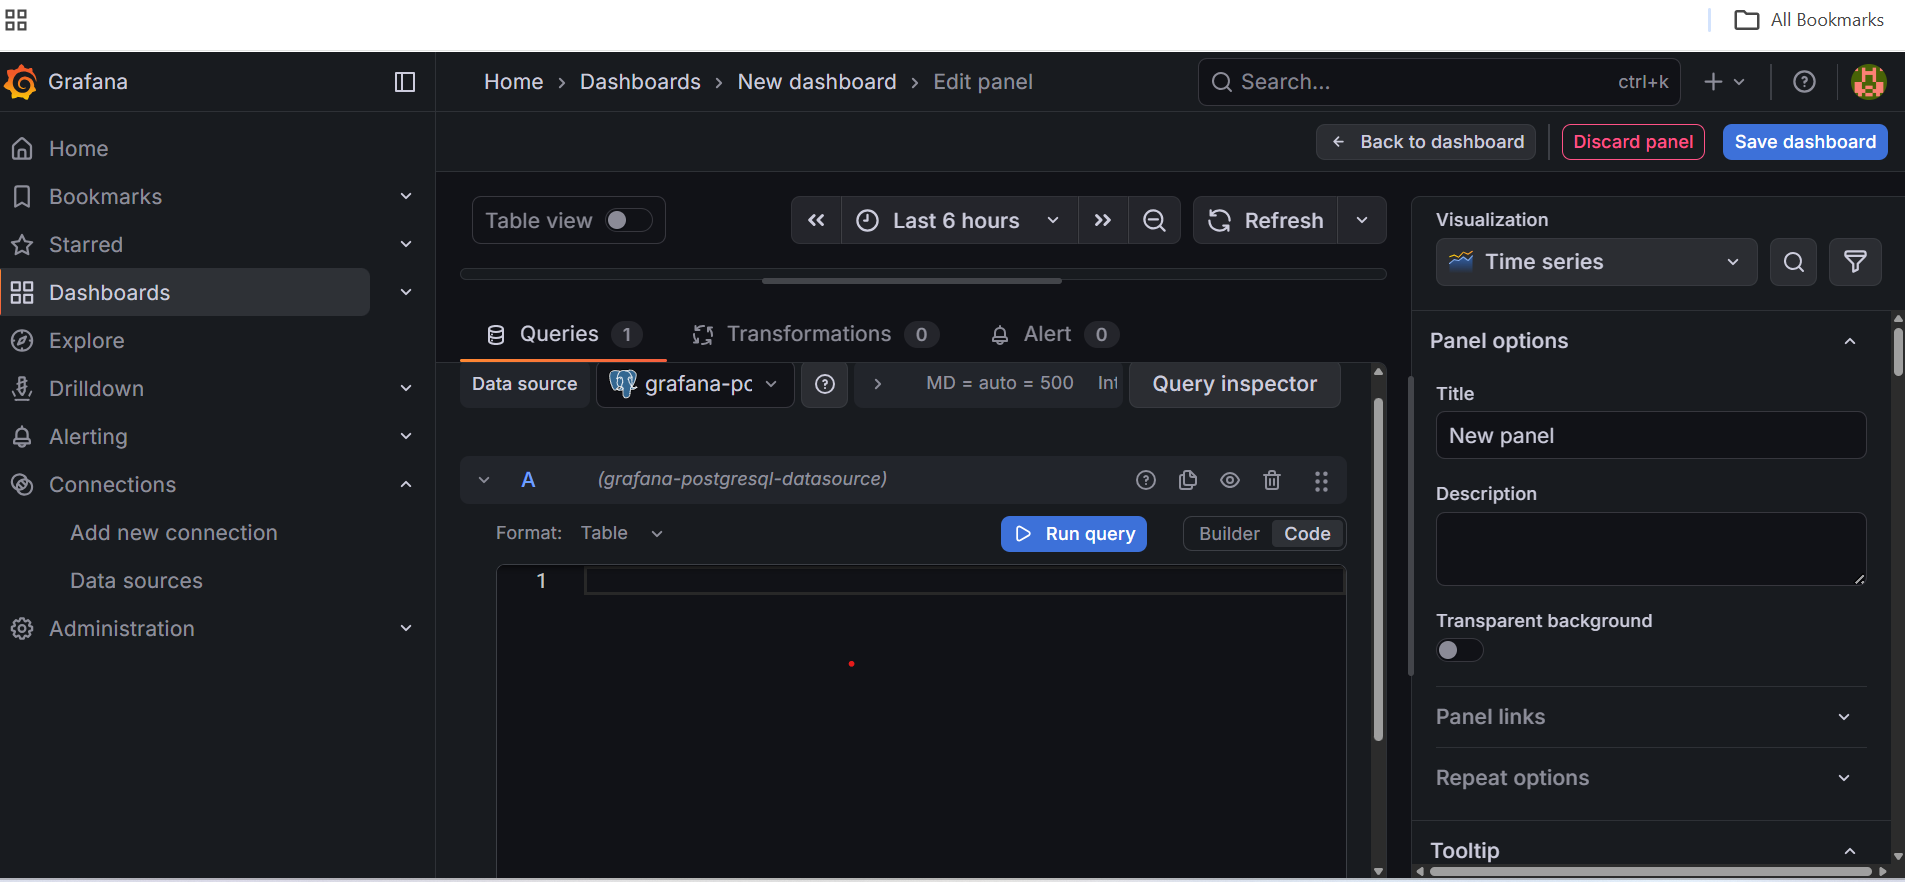Duplicate query A
Image resolution: width=1905 pixels, height=882 pixels.
pos(1188,480)
